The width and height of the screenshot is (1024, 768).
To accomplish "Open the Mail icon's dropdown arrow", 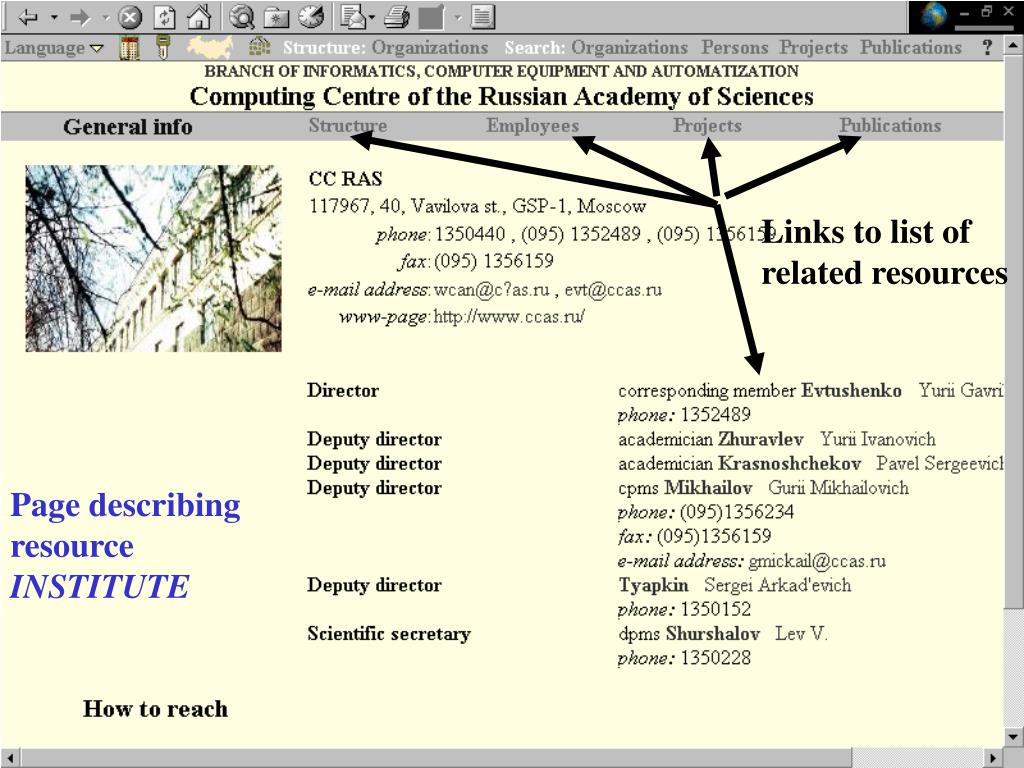I will tap(371, 18).
